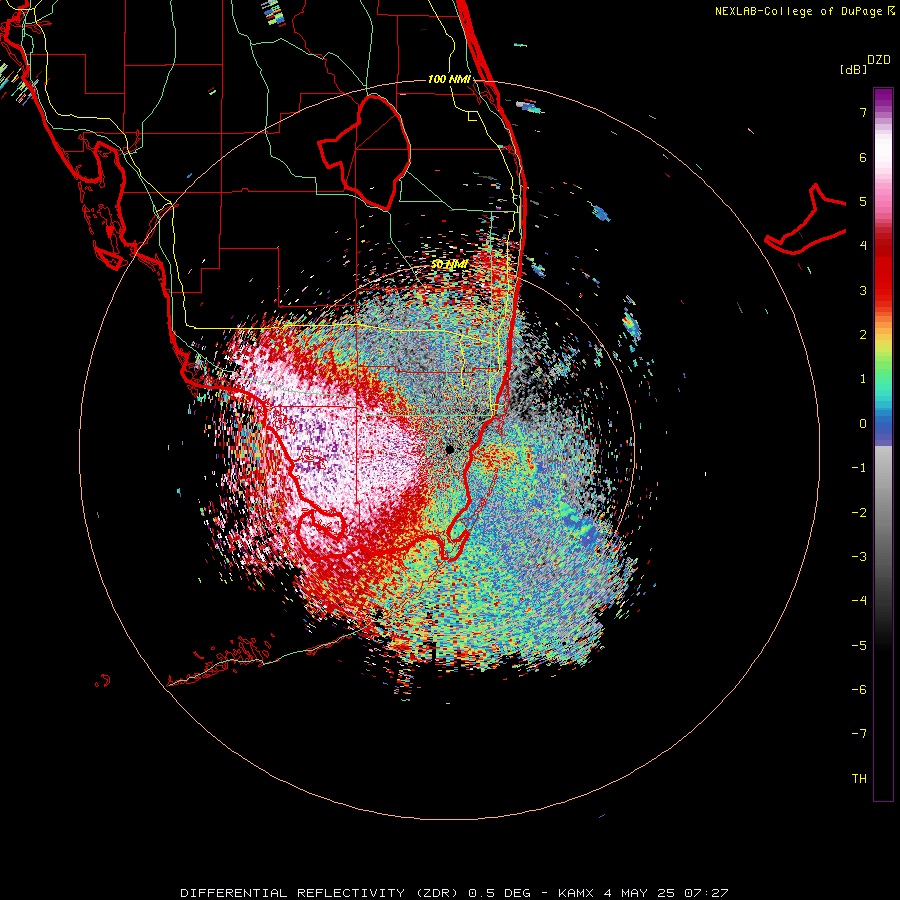Click the black radar site dot

point(449,449)
